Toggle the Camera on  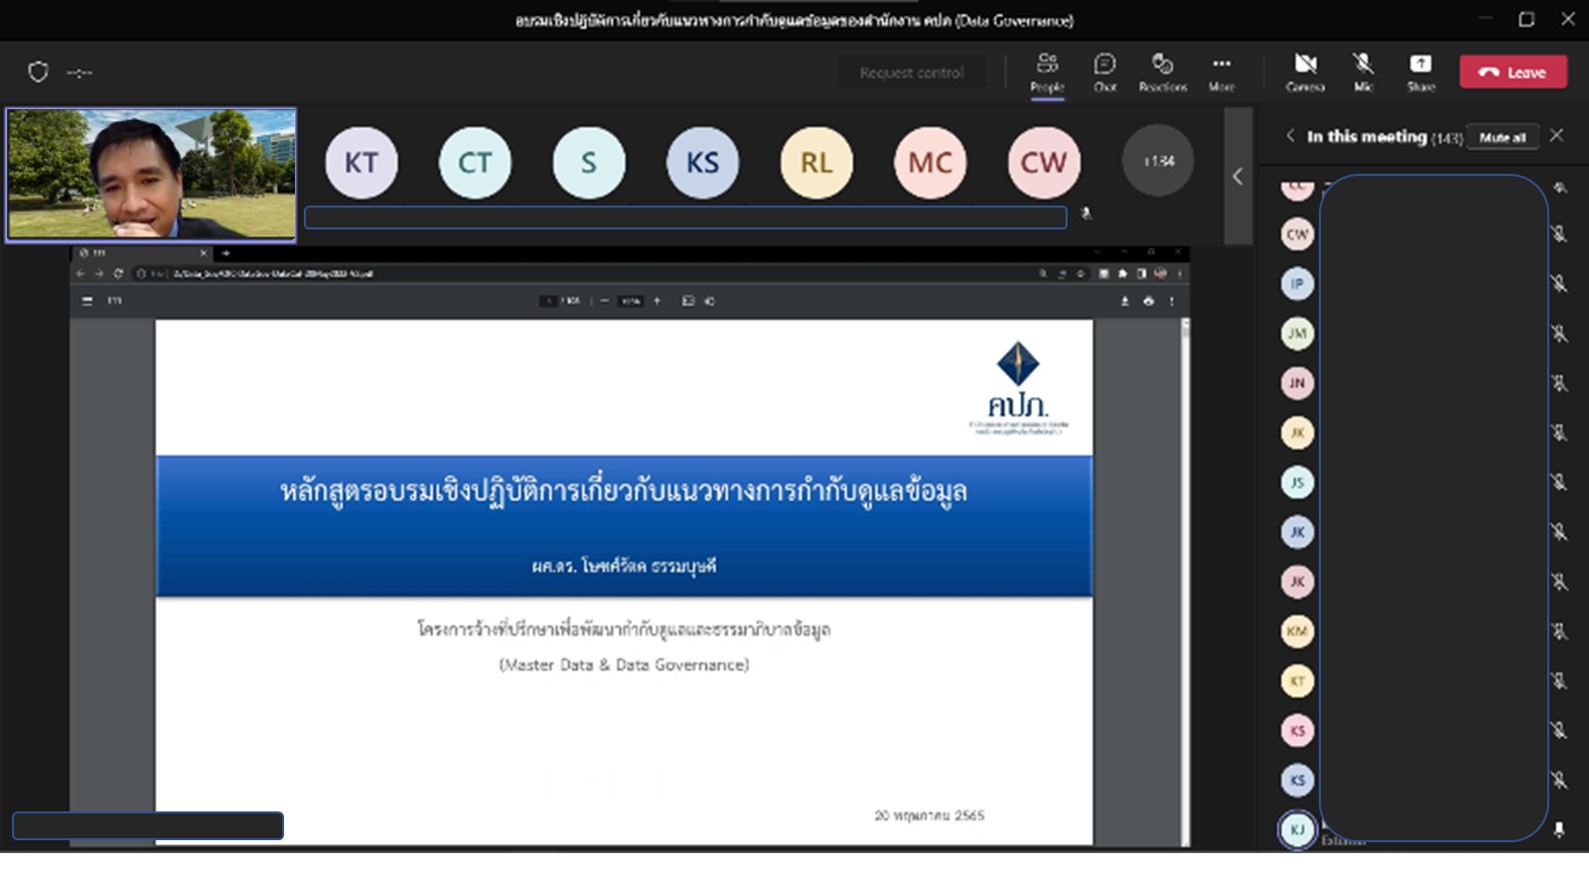pos(1305,72)
